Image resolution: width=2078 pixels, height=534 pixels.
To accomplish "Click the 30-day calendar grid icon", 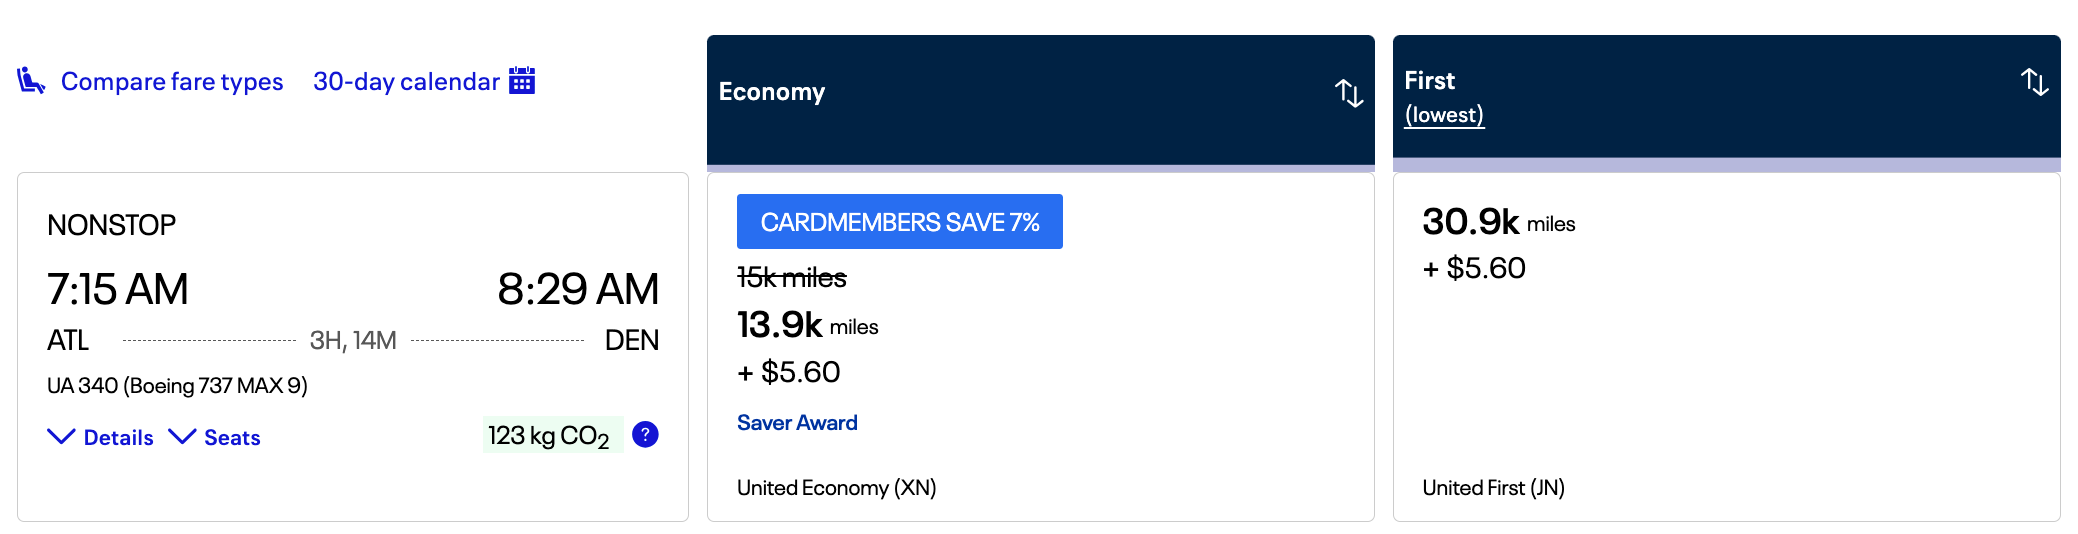I will pos(522,81).
